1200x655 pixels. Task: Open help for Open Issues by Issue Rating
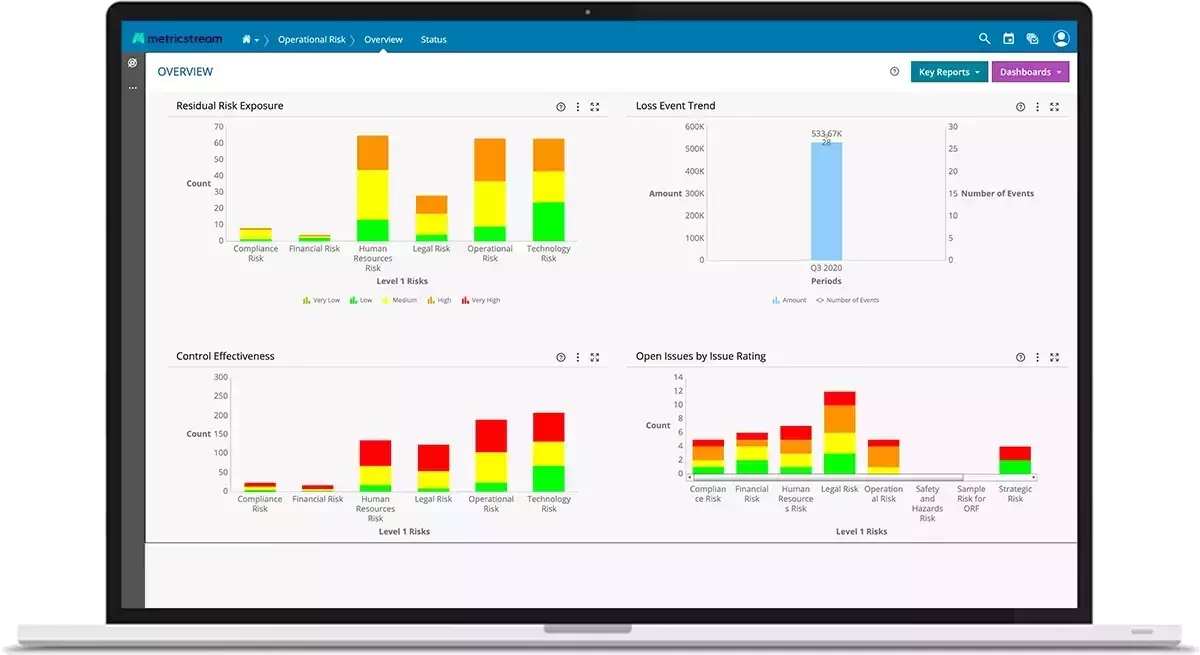coord(1020,357)
